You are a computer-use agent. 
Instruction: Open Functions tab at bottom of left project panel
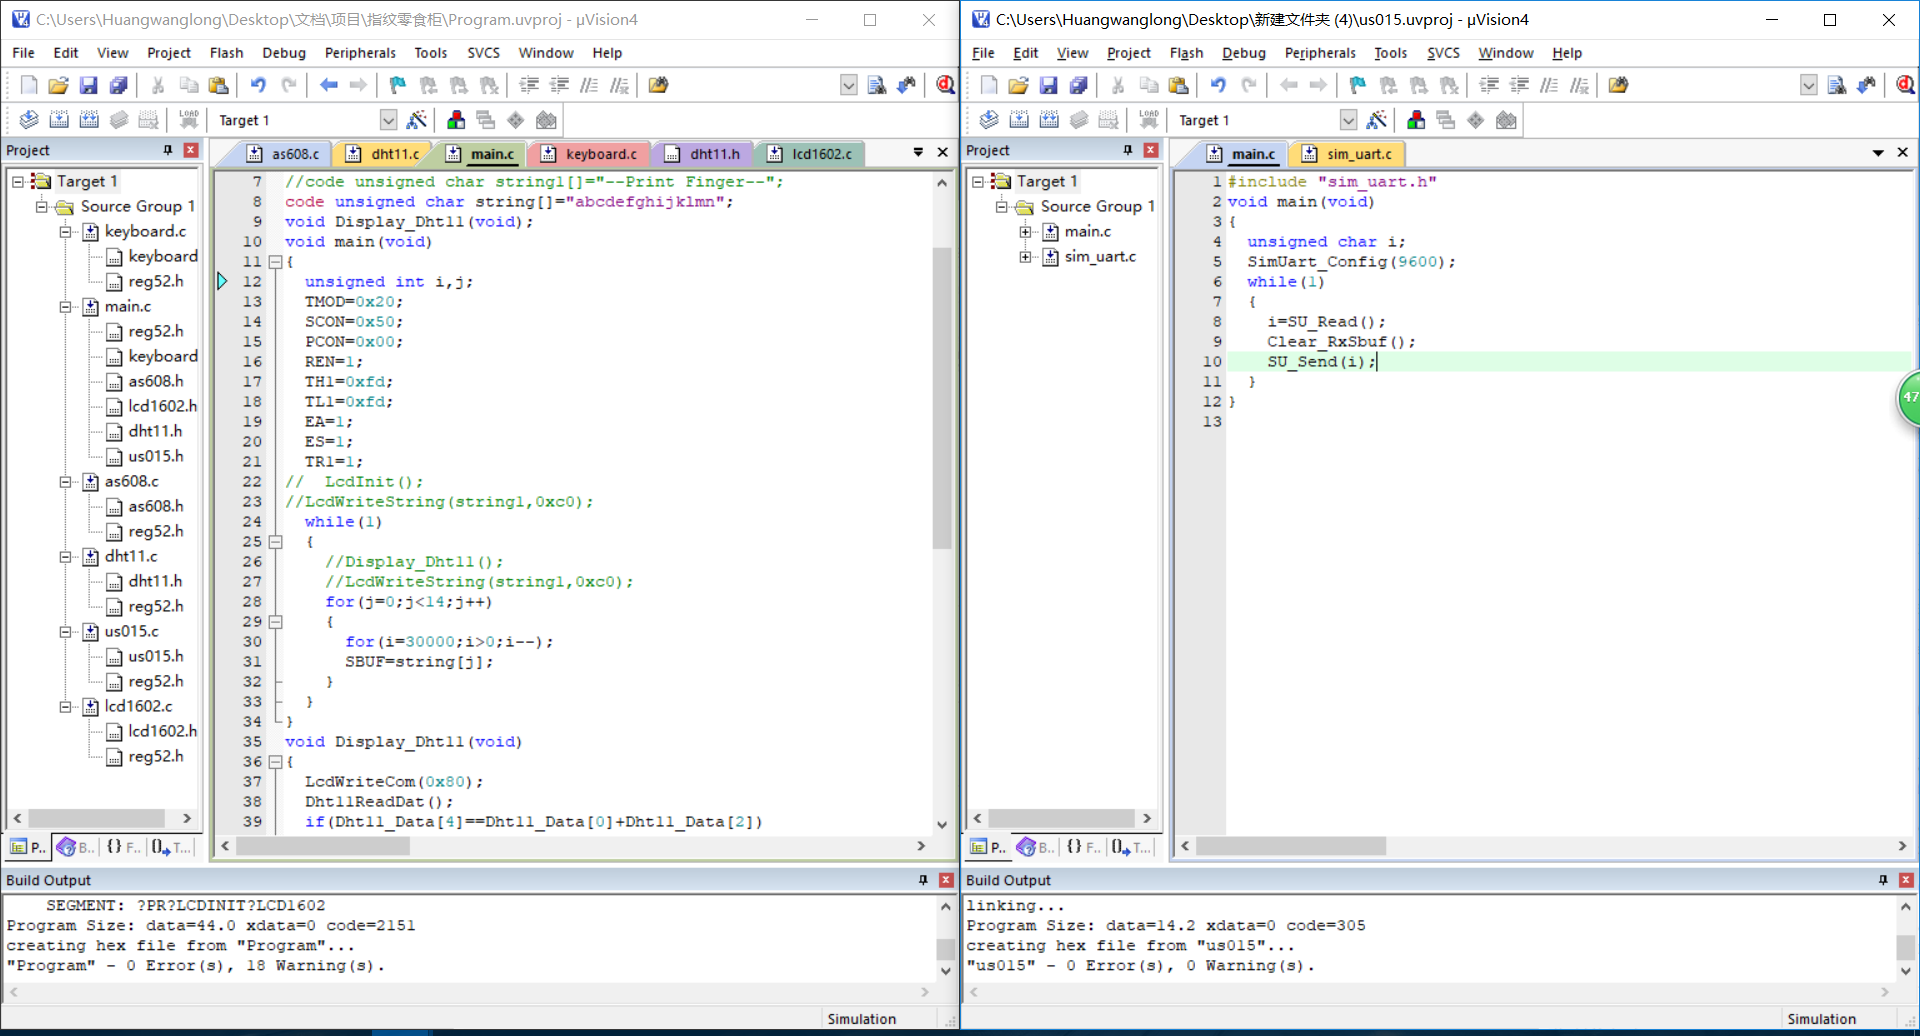[x=123, y=847]
